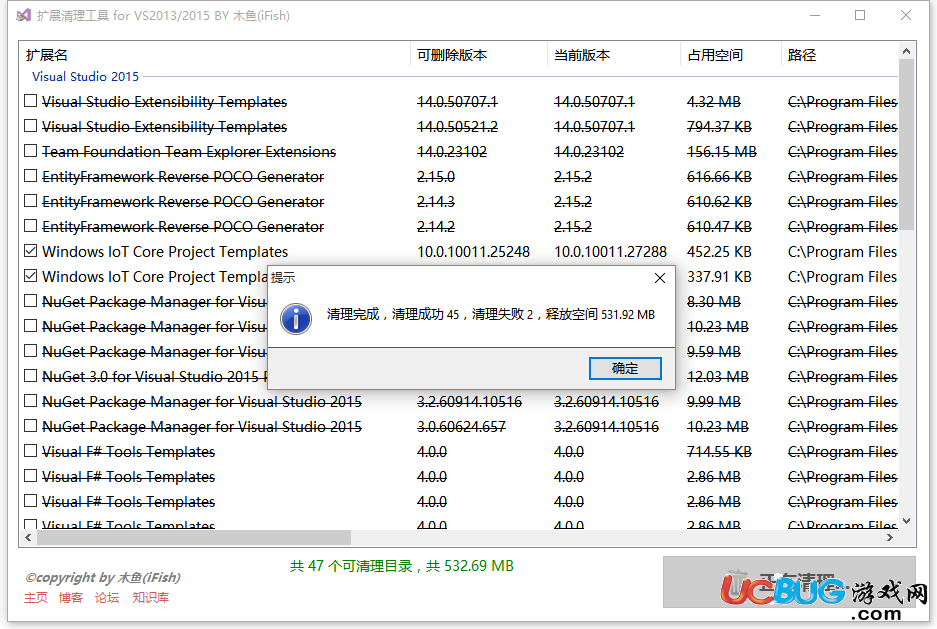Check NuGet Package Manager 8.30 MB row checkbox
Viewport: 937px width, 629px height.
tap(30, 301)
